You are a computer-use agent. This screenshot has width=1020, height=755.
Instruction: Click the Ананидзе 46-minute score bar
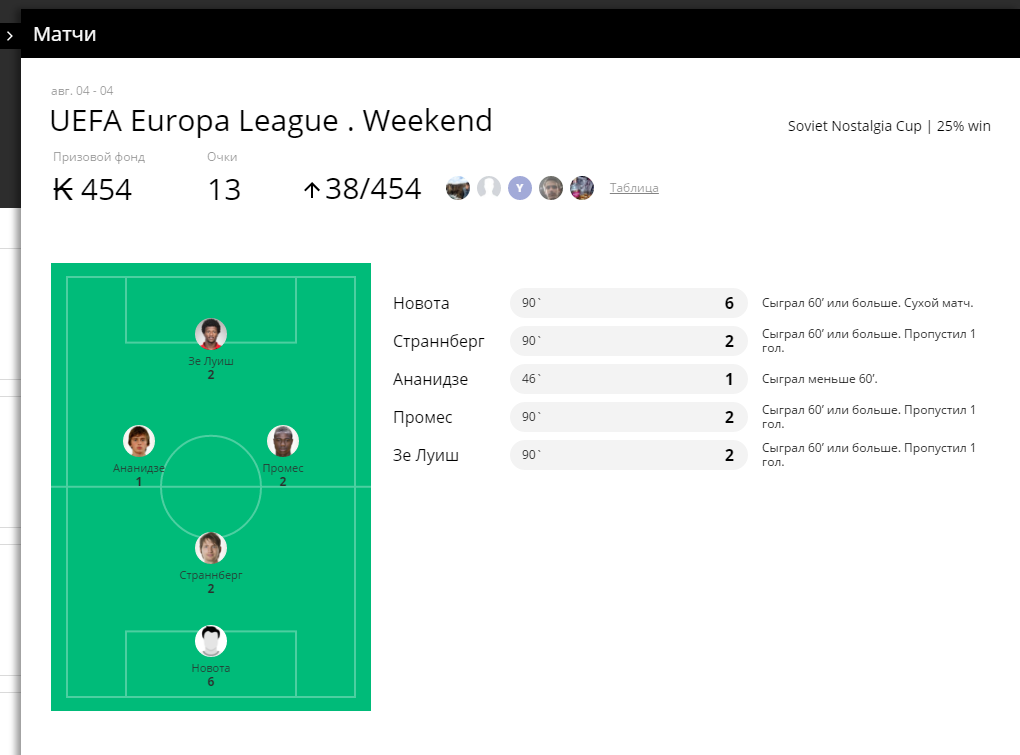coord(629,379)
